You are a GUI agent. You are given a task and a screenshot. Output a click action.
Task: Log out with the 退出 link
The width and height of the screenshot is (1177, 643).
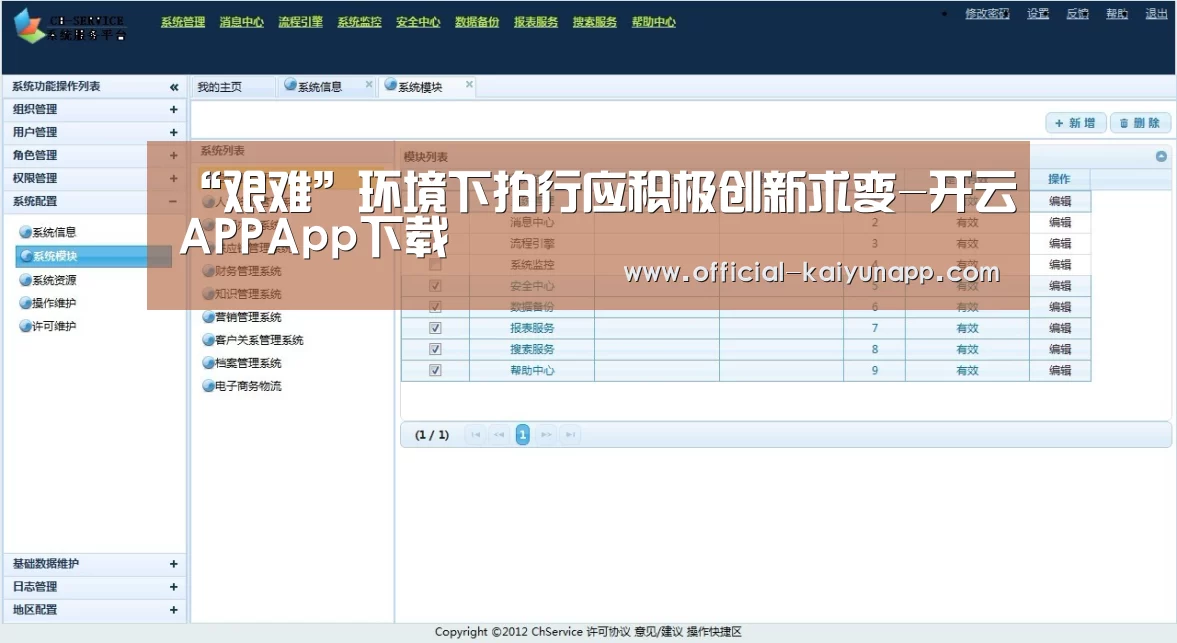[1156, 14]
